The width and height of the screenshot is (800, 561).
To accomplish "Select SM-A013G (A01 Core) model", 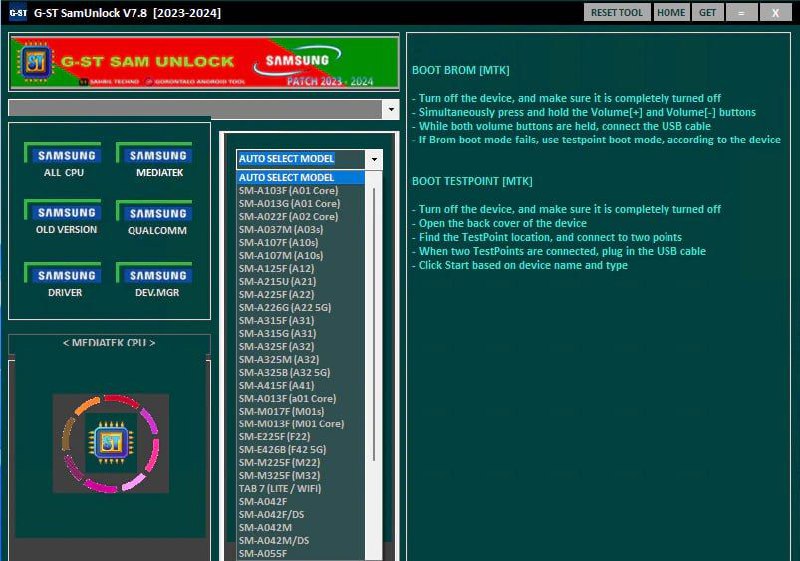I will tap(301, 203).
